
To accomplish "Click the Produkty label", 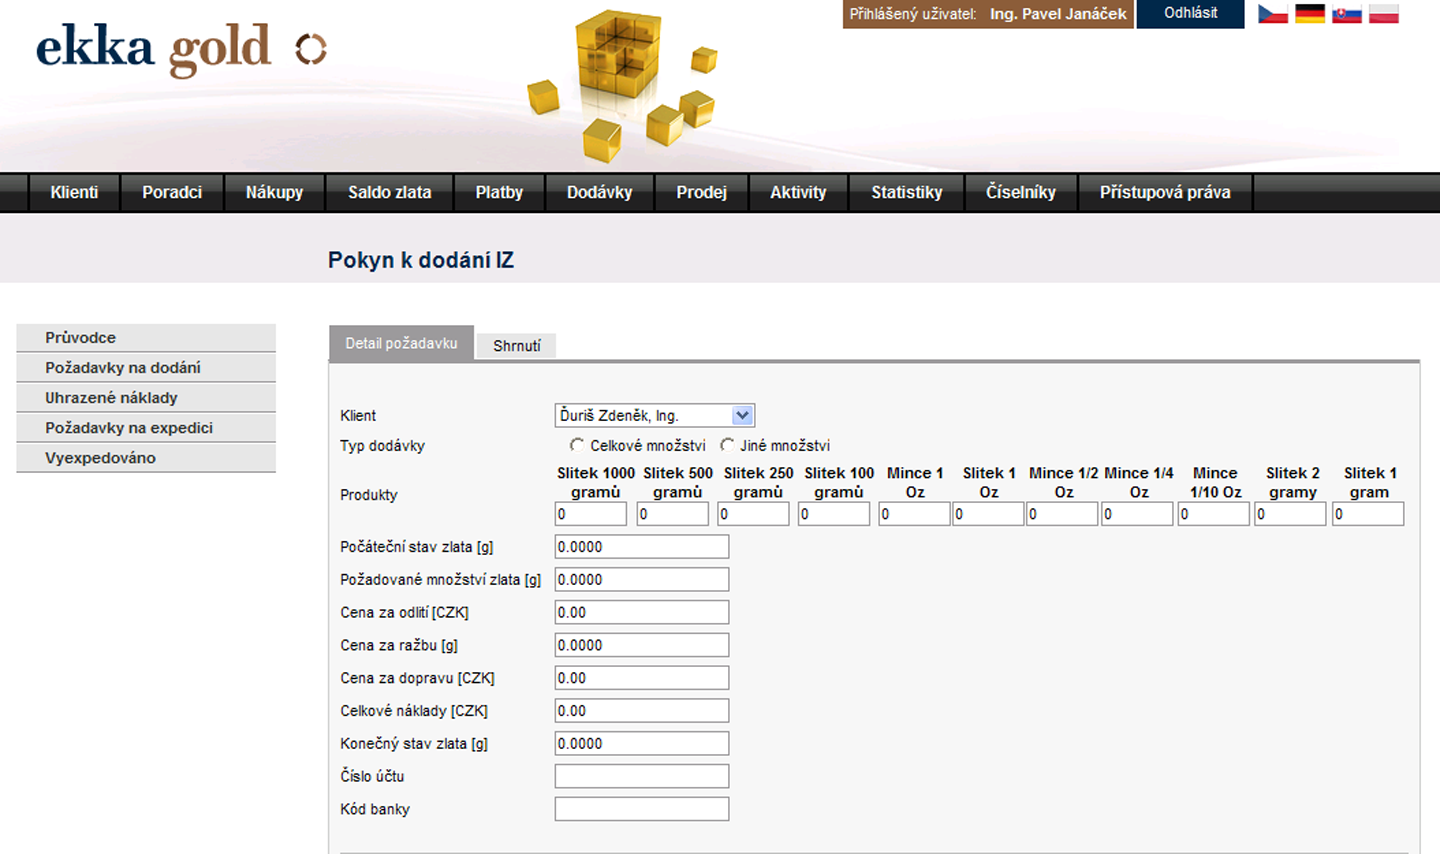I will coord(369,495).
